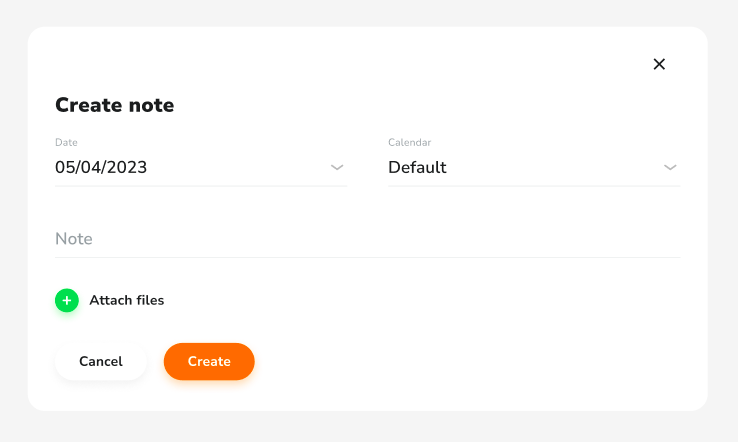Viewport: 738px width, 442px height.
Task: Select the 05/04/2023 date text
Action: (101, 167)
